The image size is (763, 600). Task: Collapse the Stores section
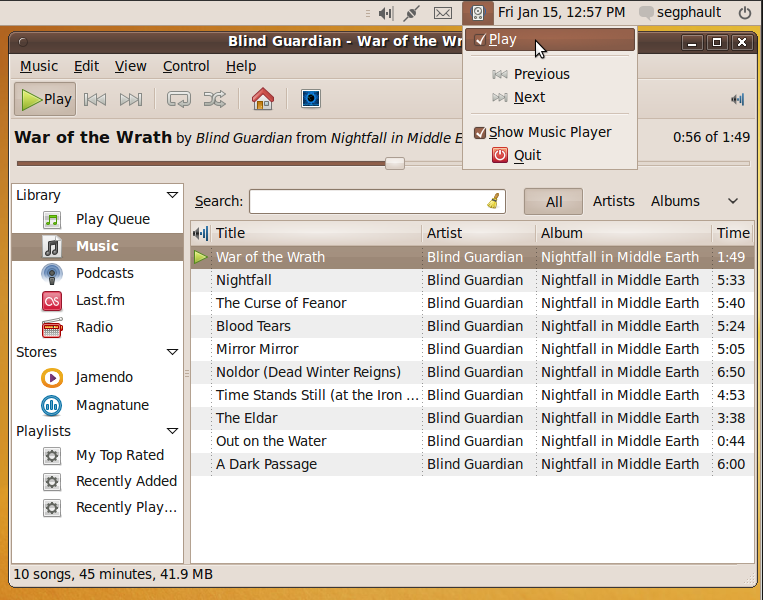click(172, 352)
